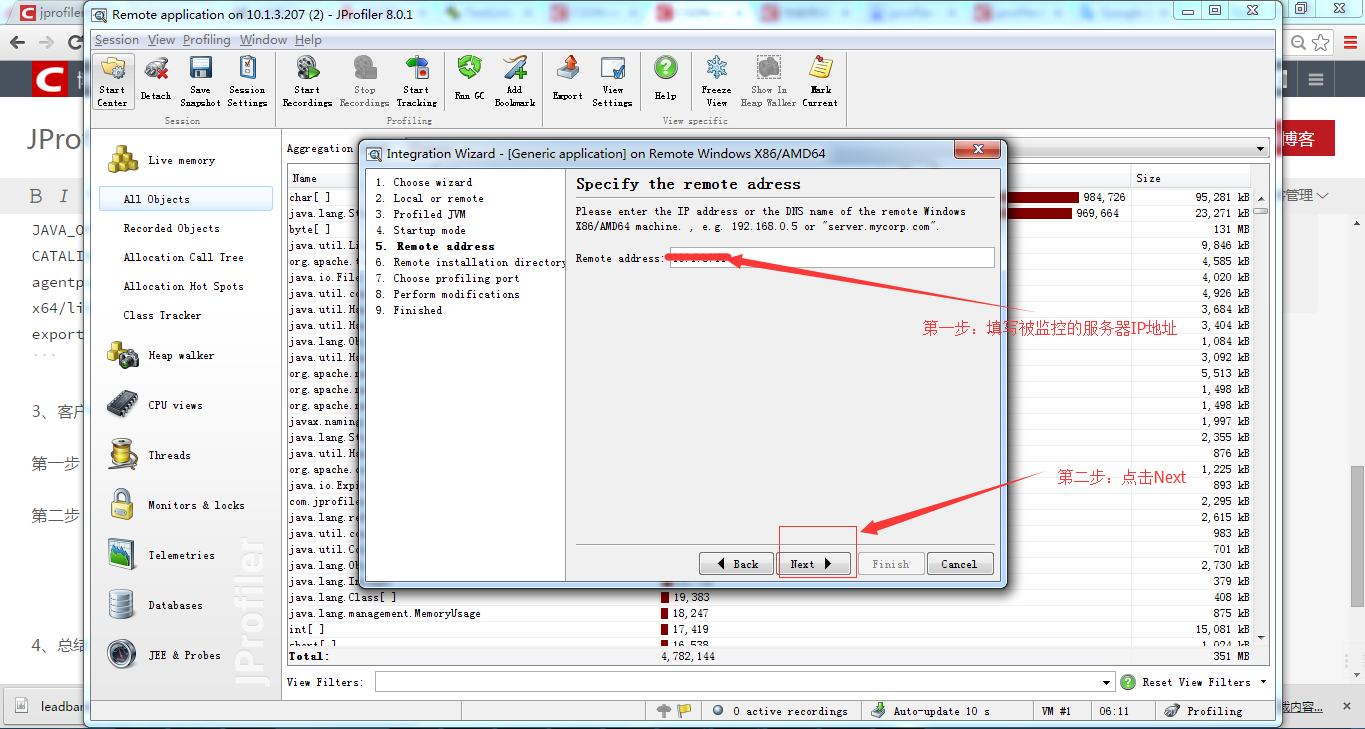
Task: Click the Reset View Filters icon
Action: click(1128, 682)
